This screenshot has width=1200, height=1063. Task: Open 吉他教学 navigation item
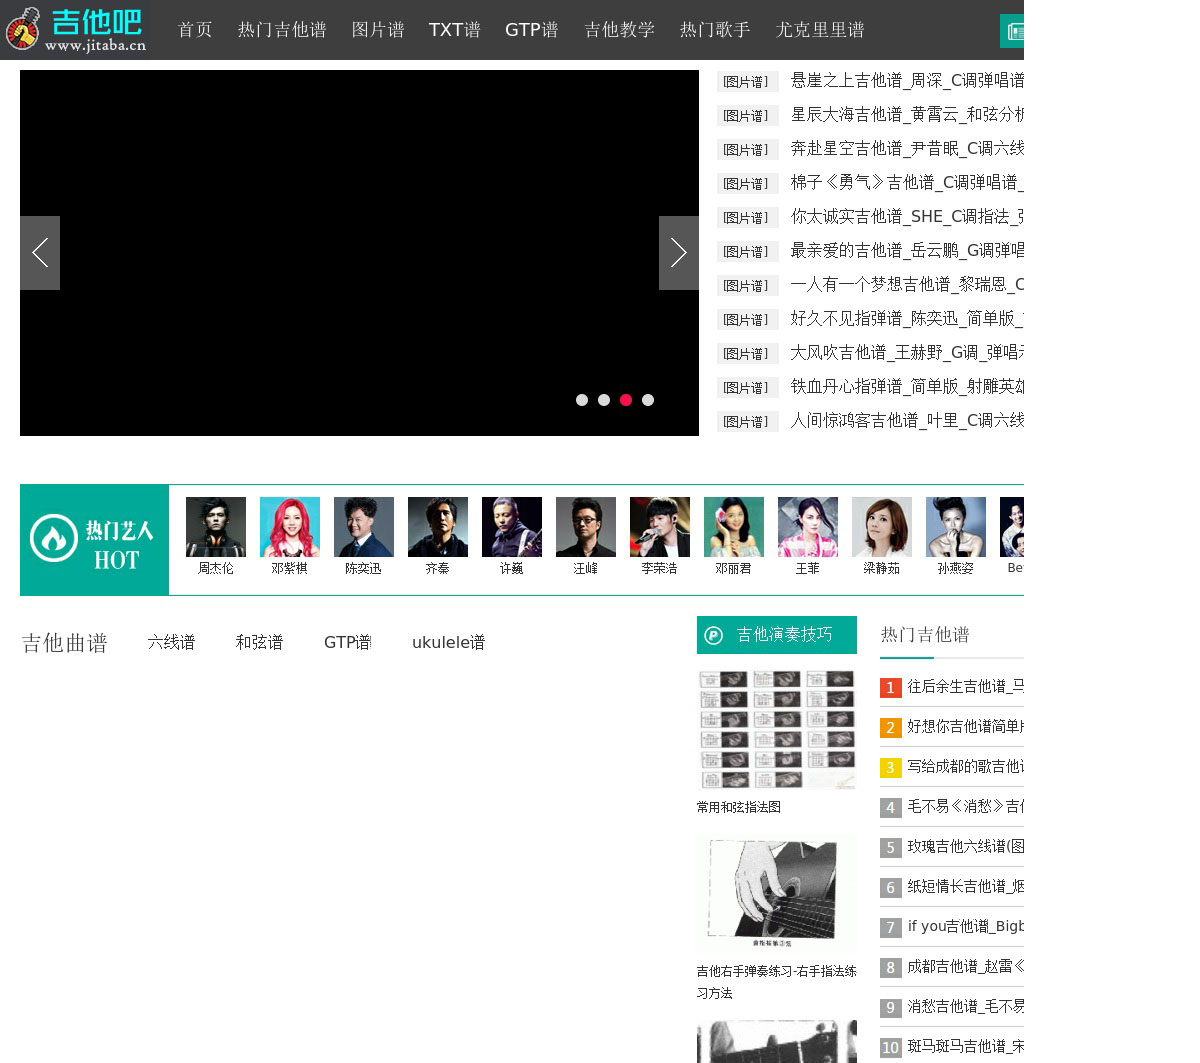(x=620, y=30)
